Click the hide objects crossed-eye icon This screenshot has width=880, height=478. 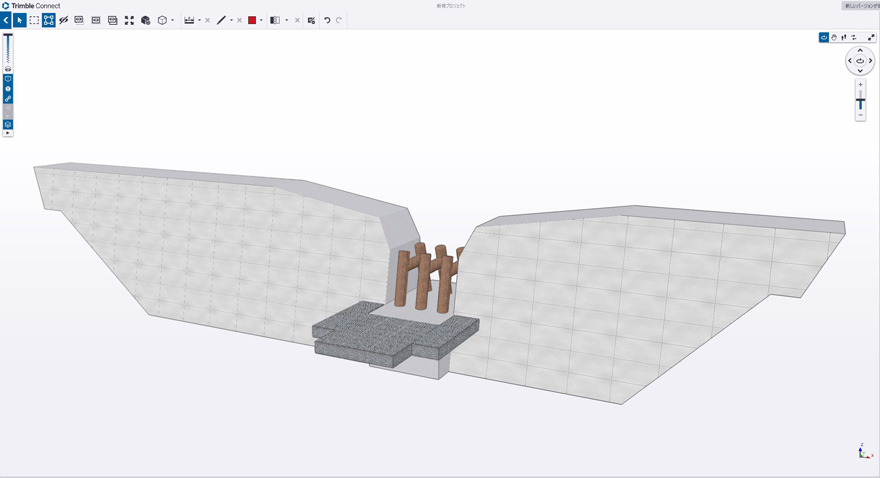click(64, 20)
